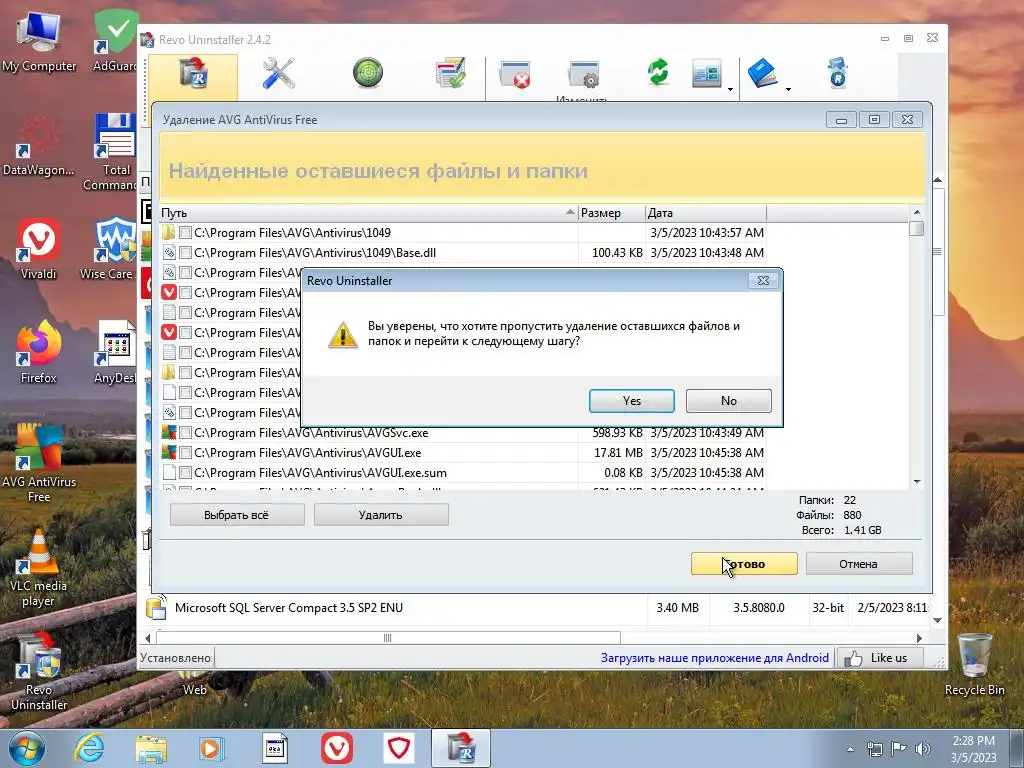Click leftover list scrollbar down arrow
This screenshot has height=768, width=1024.
point(917,482)
